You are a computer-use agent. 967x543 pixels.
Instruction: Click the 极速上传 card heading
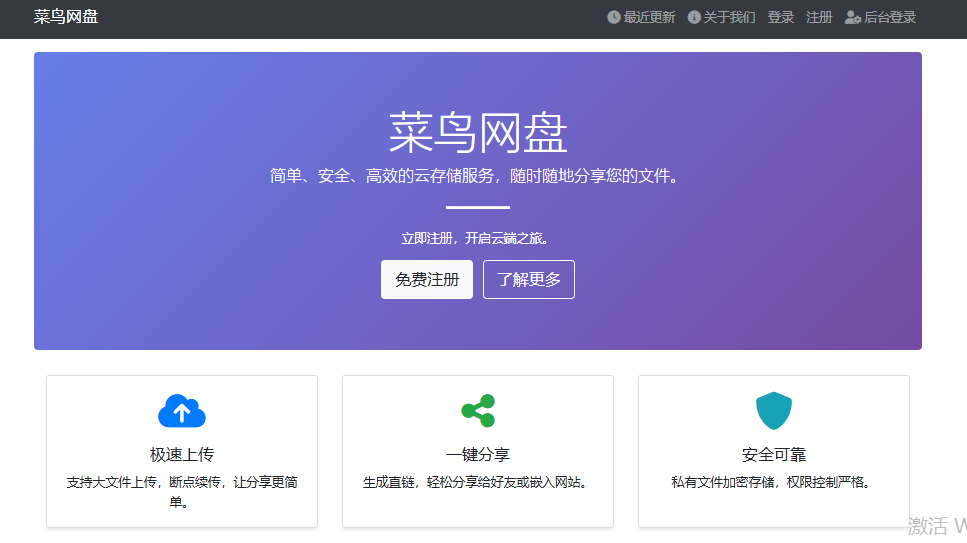(x=182, y=455)
